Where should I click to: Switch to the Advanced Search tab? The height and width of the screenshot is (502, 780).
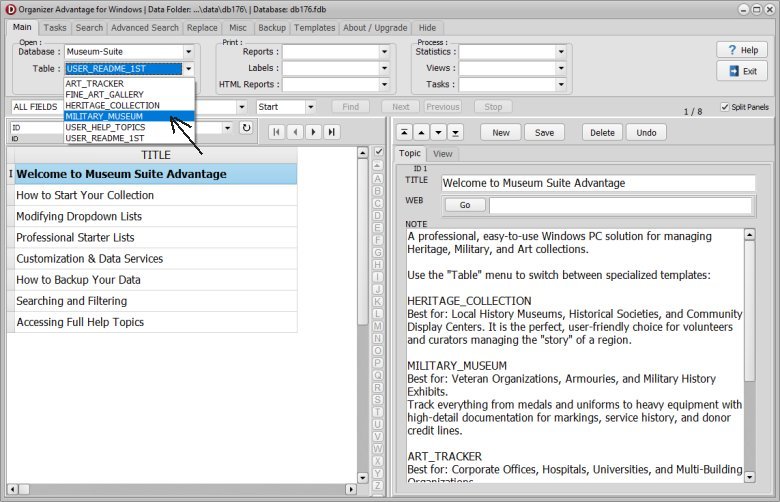(145, 28)
